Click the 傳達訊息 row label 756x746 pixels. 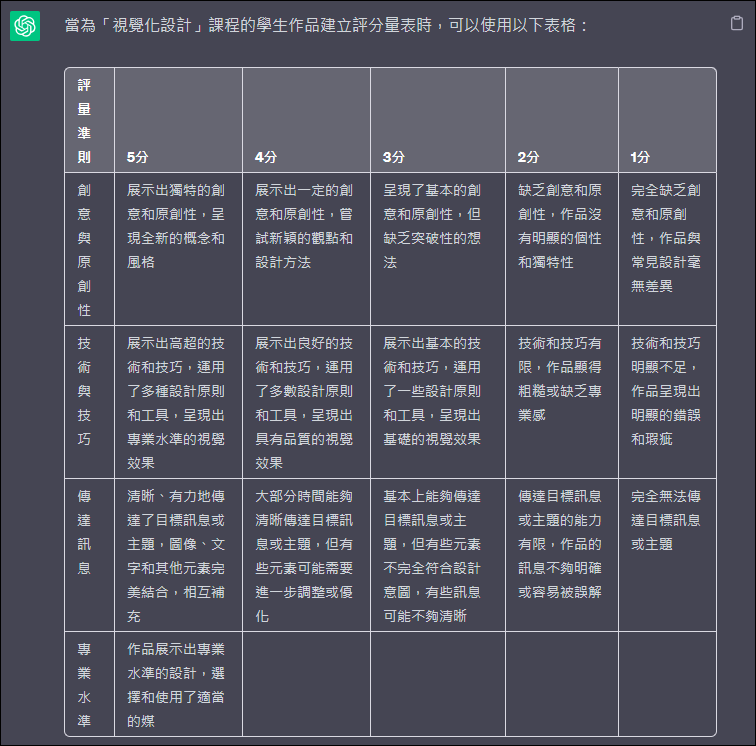pyautogui.click(x=90, y=555)
